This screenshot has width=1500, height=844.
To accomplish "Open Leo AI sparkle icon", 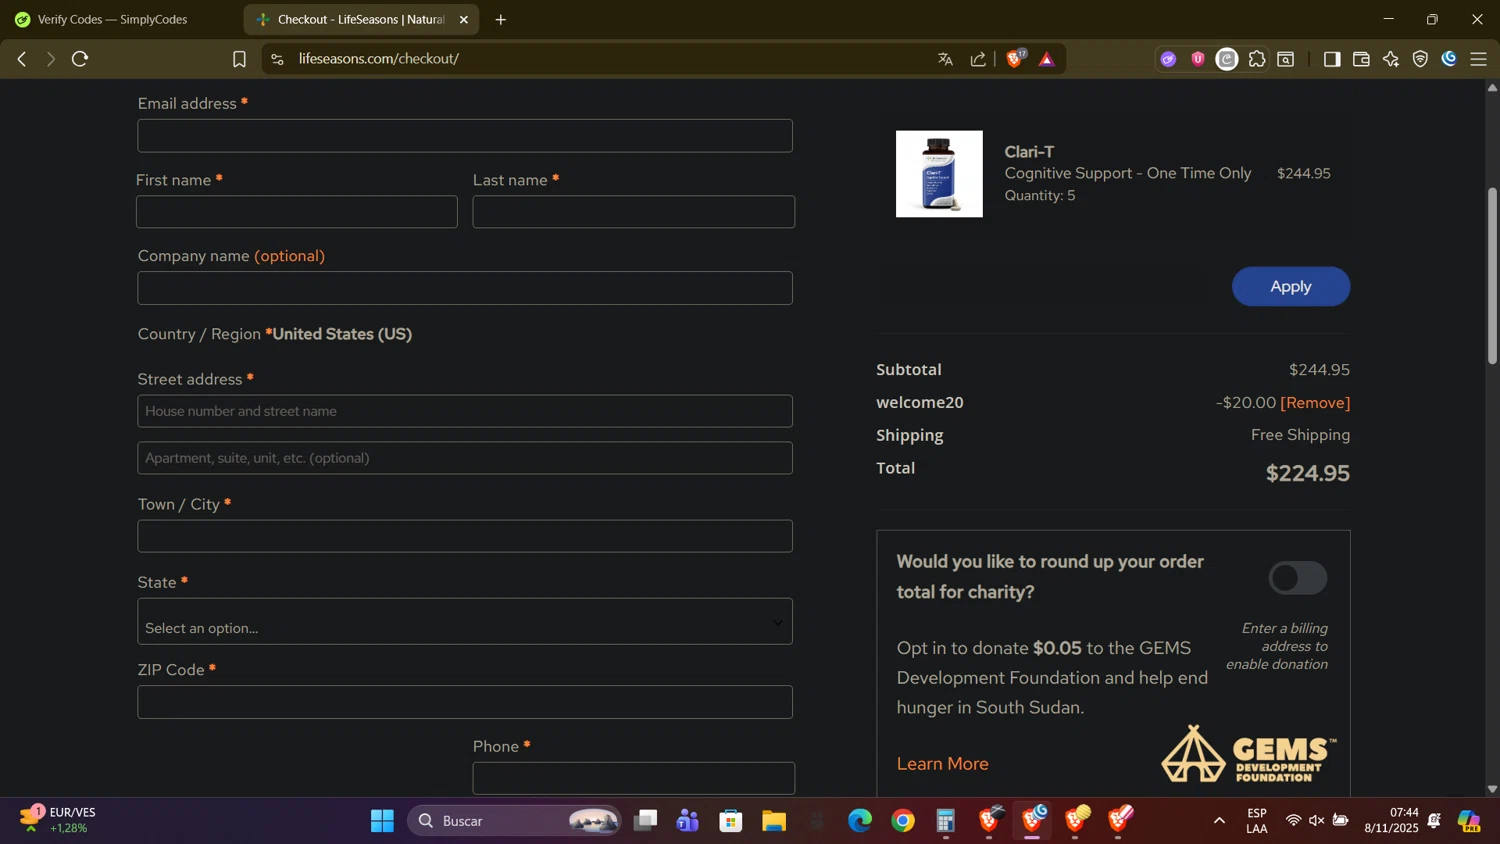I will [1391, 59].
